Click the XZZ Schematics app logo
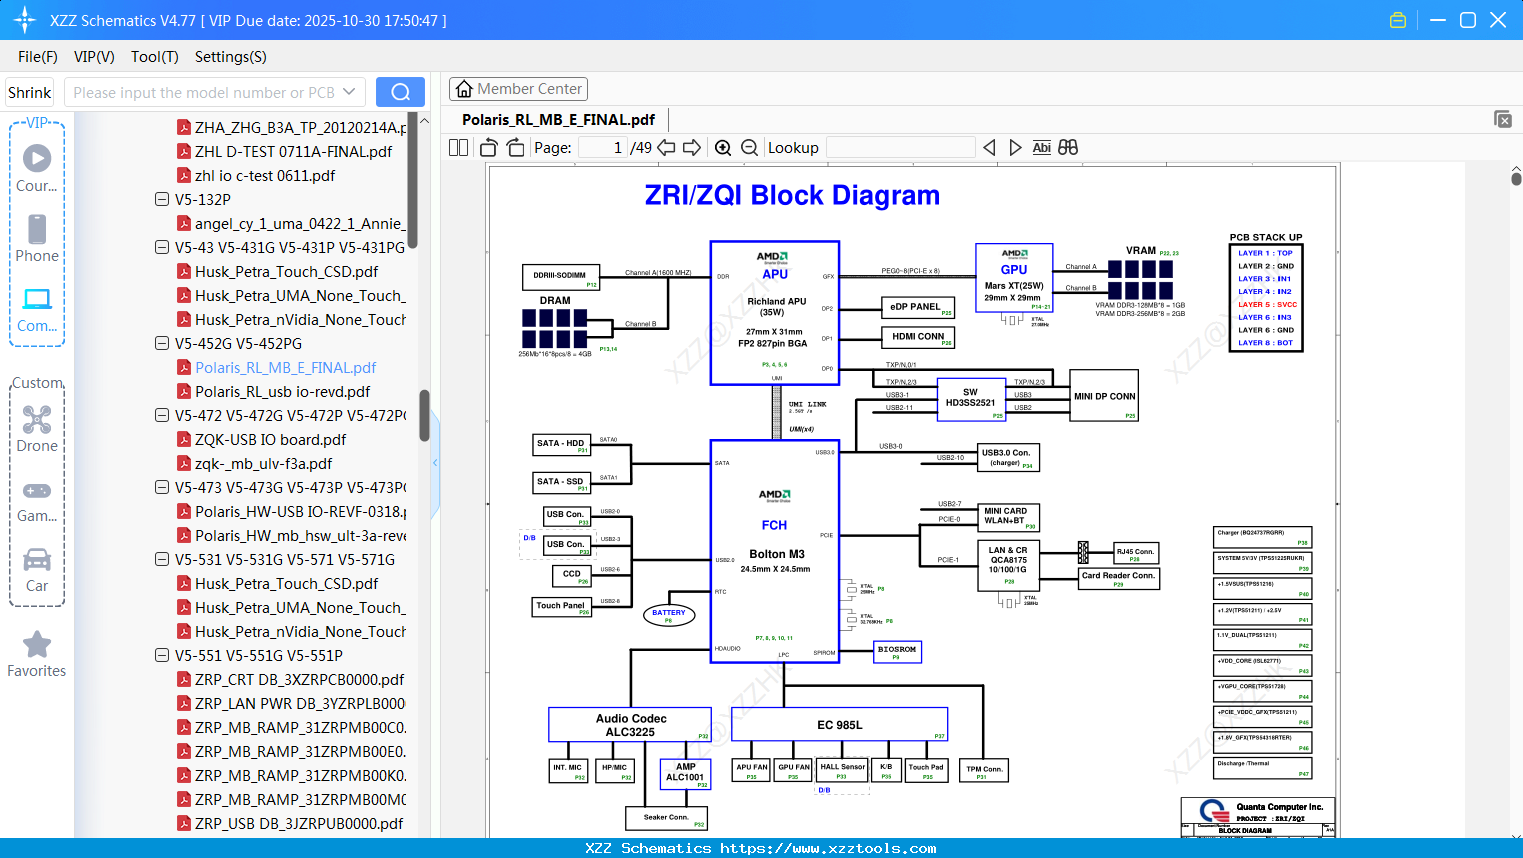Image resolution: width=1523 pixels, height=858 pixels. [x=24, y=20]
